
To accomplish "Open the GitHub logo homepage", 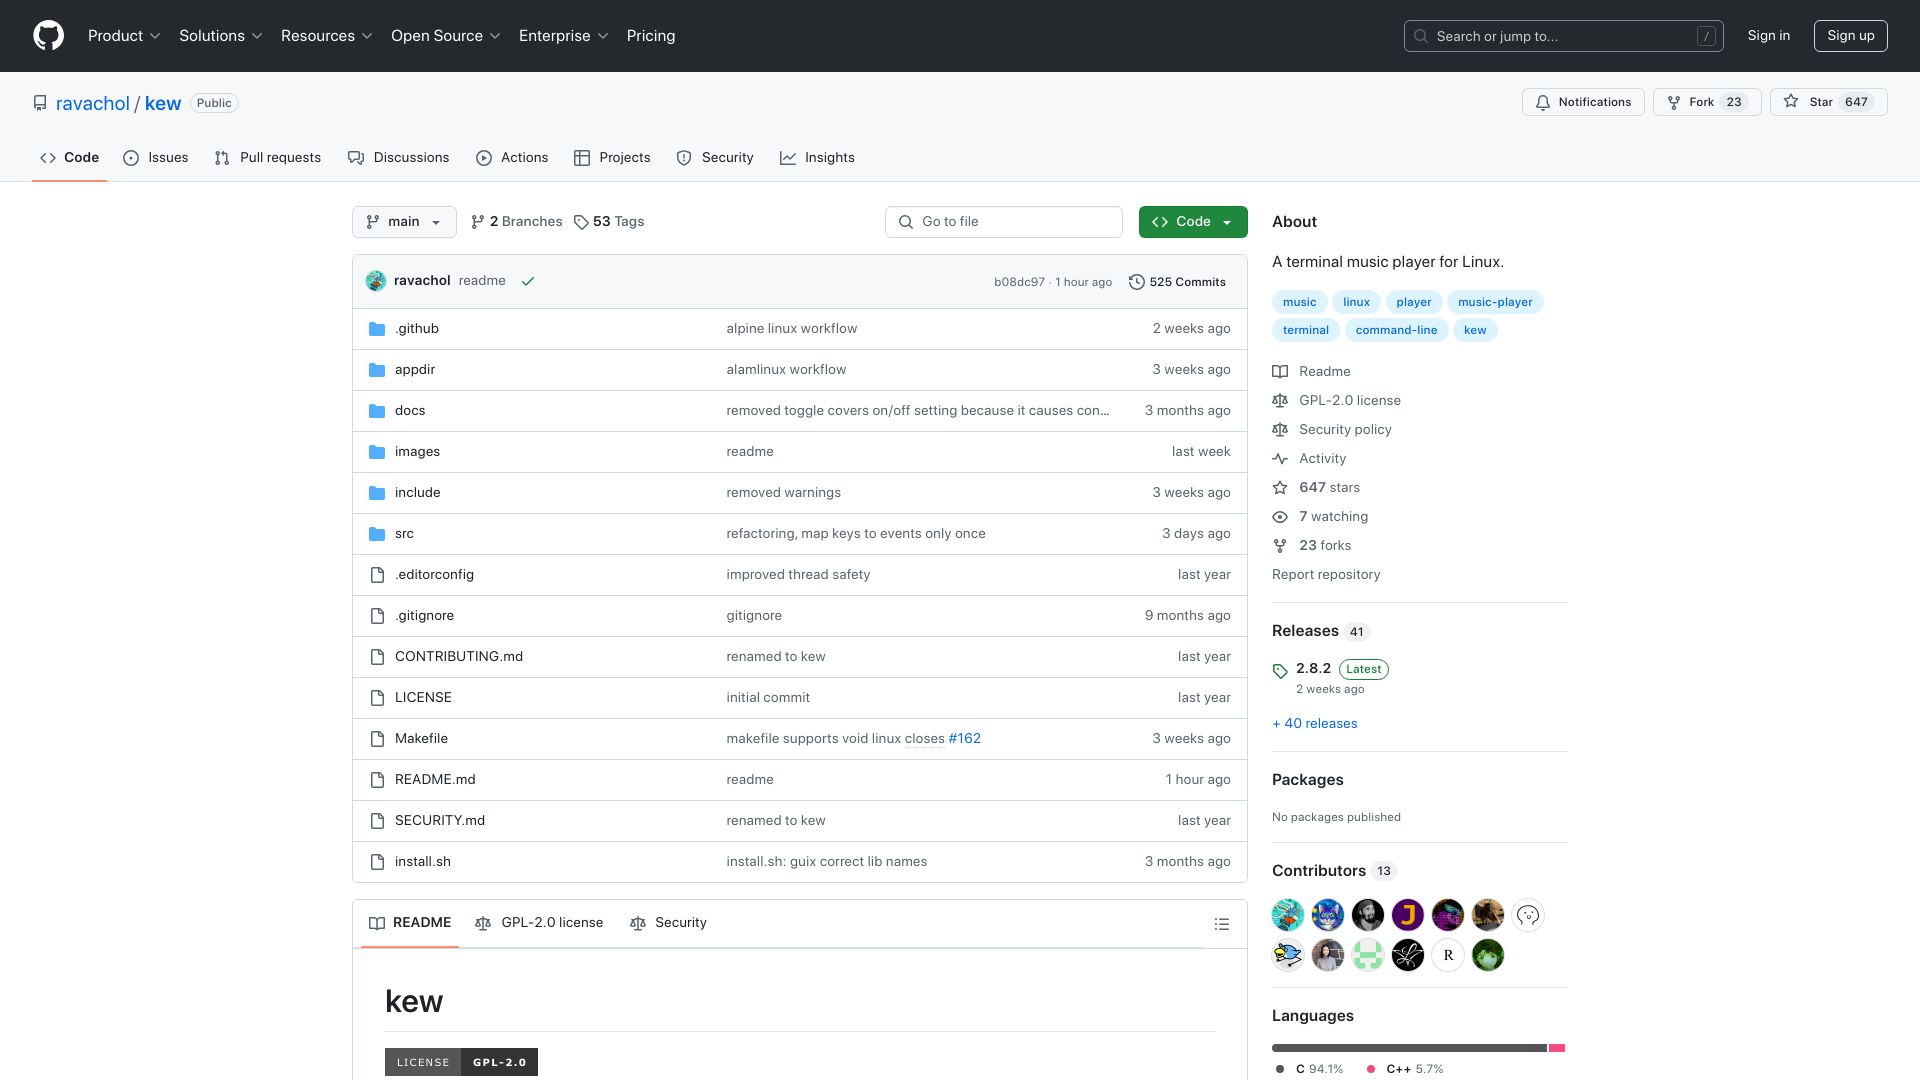I will 48,36.
